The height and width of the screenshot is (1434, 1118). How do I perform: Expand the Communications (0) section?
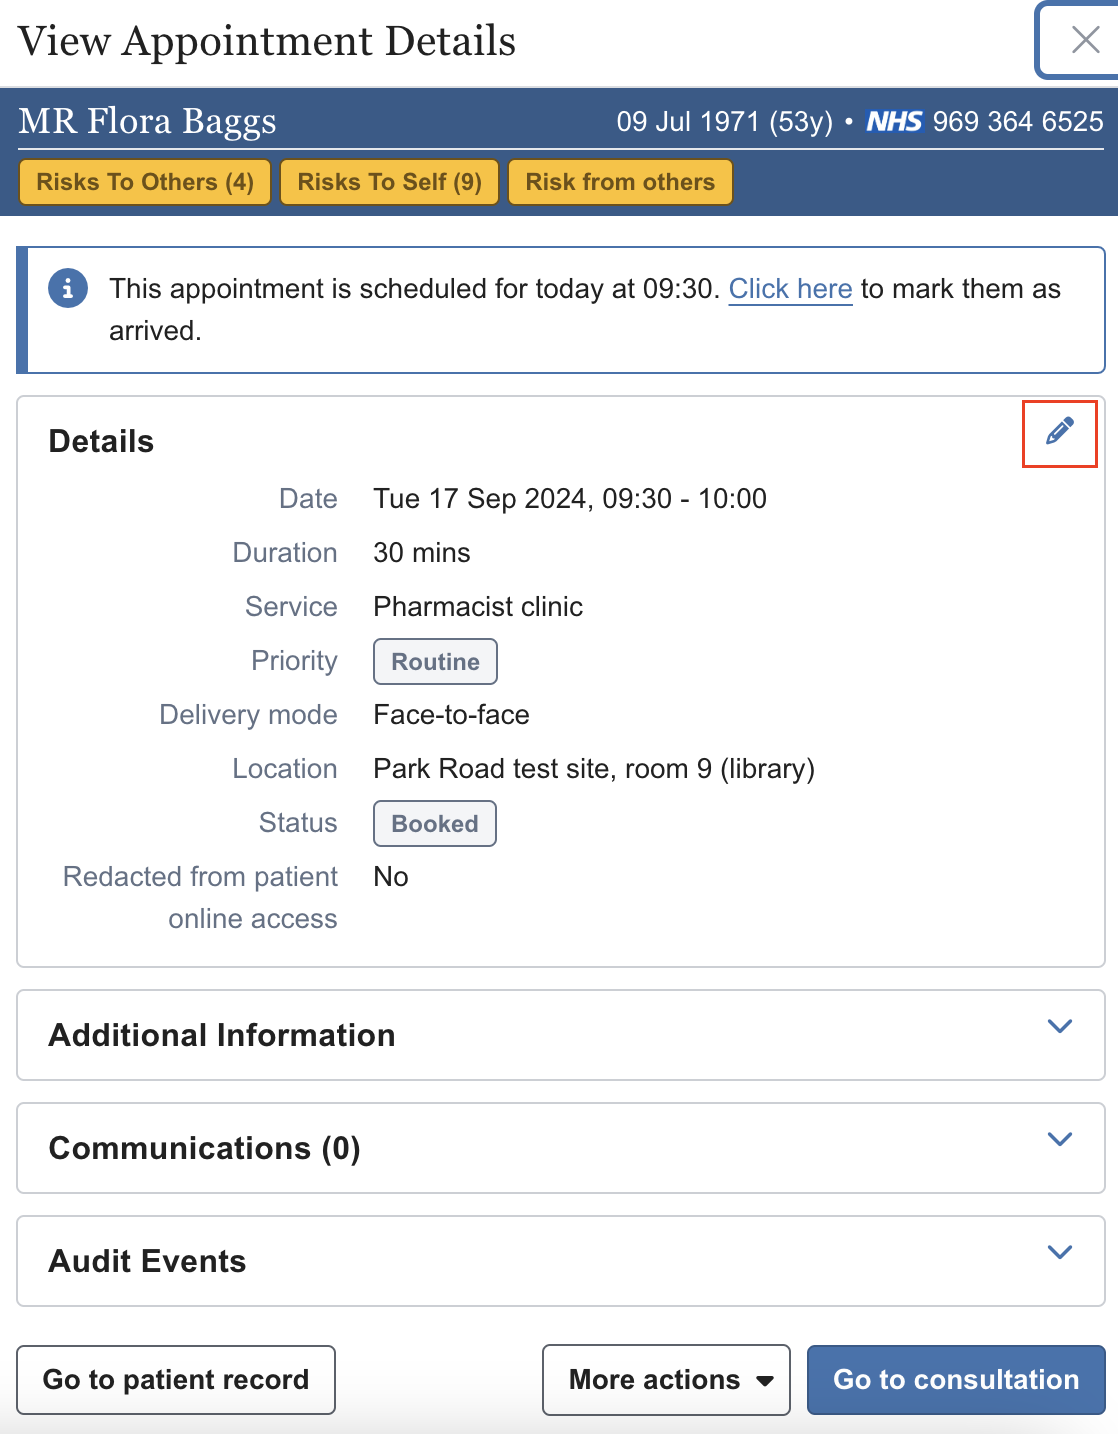[x=1059, y=1140]
